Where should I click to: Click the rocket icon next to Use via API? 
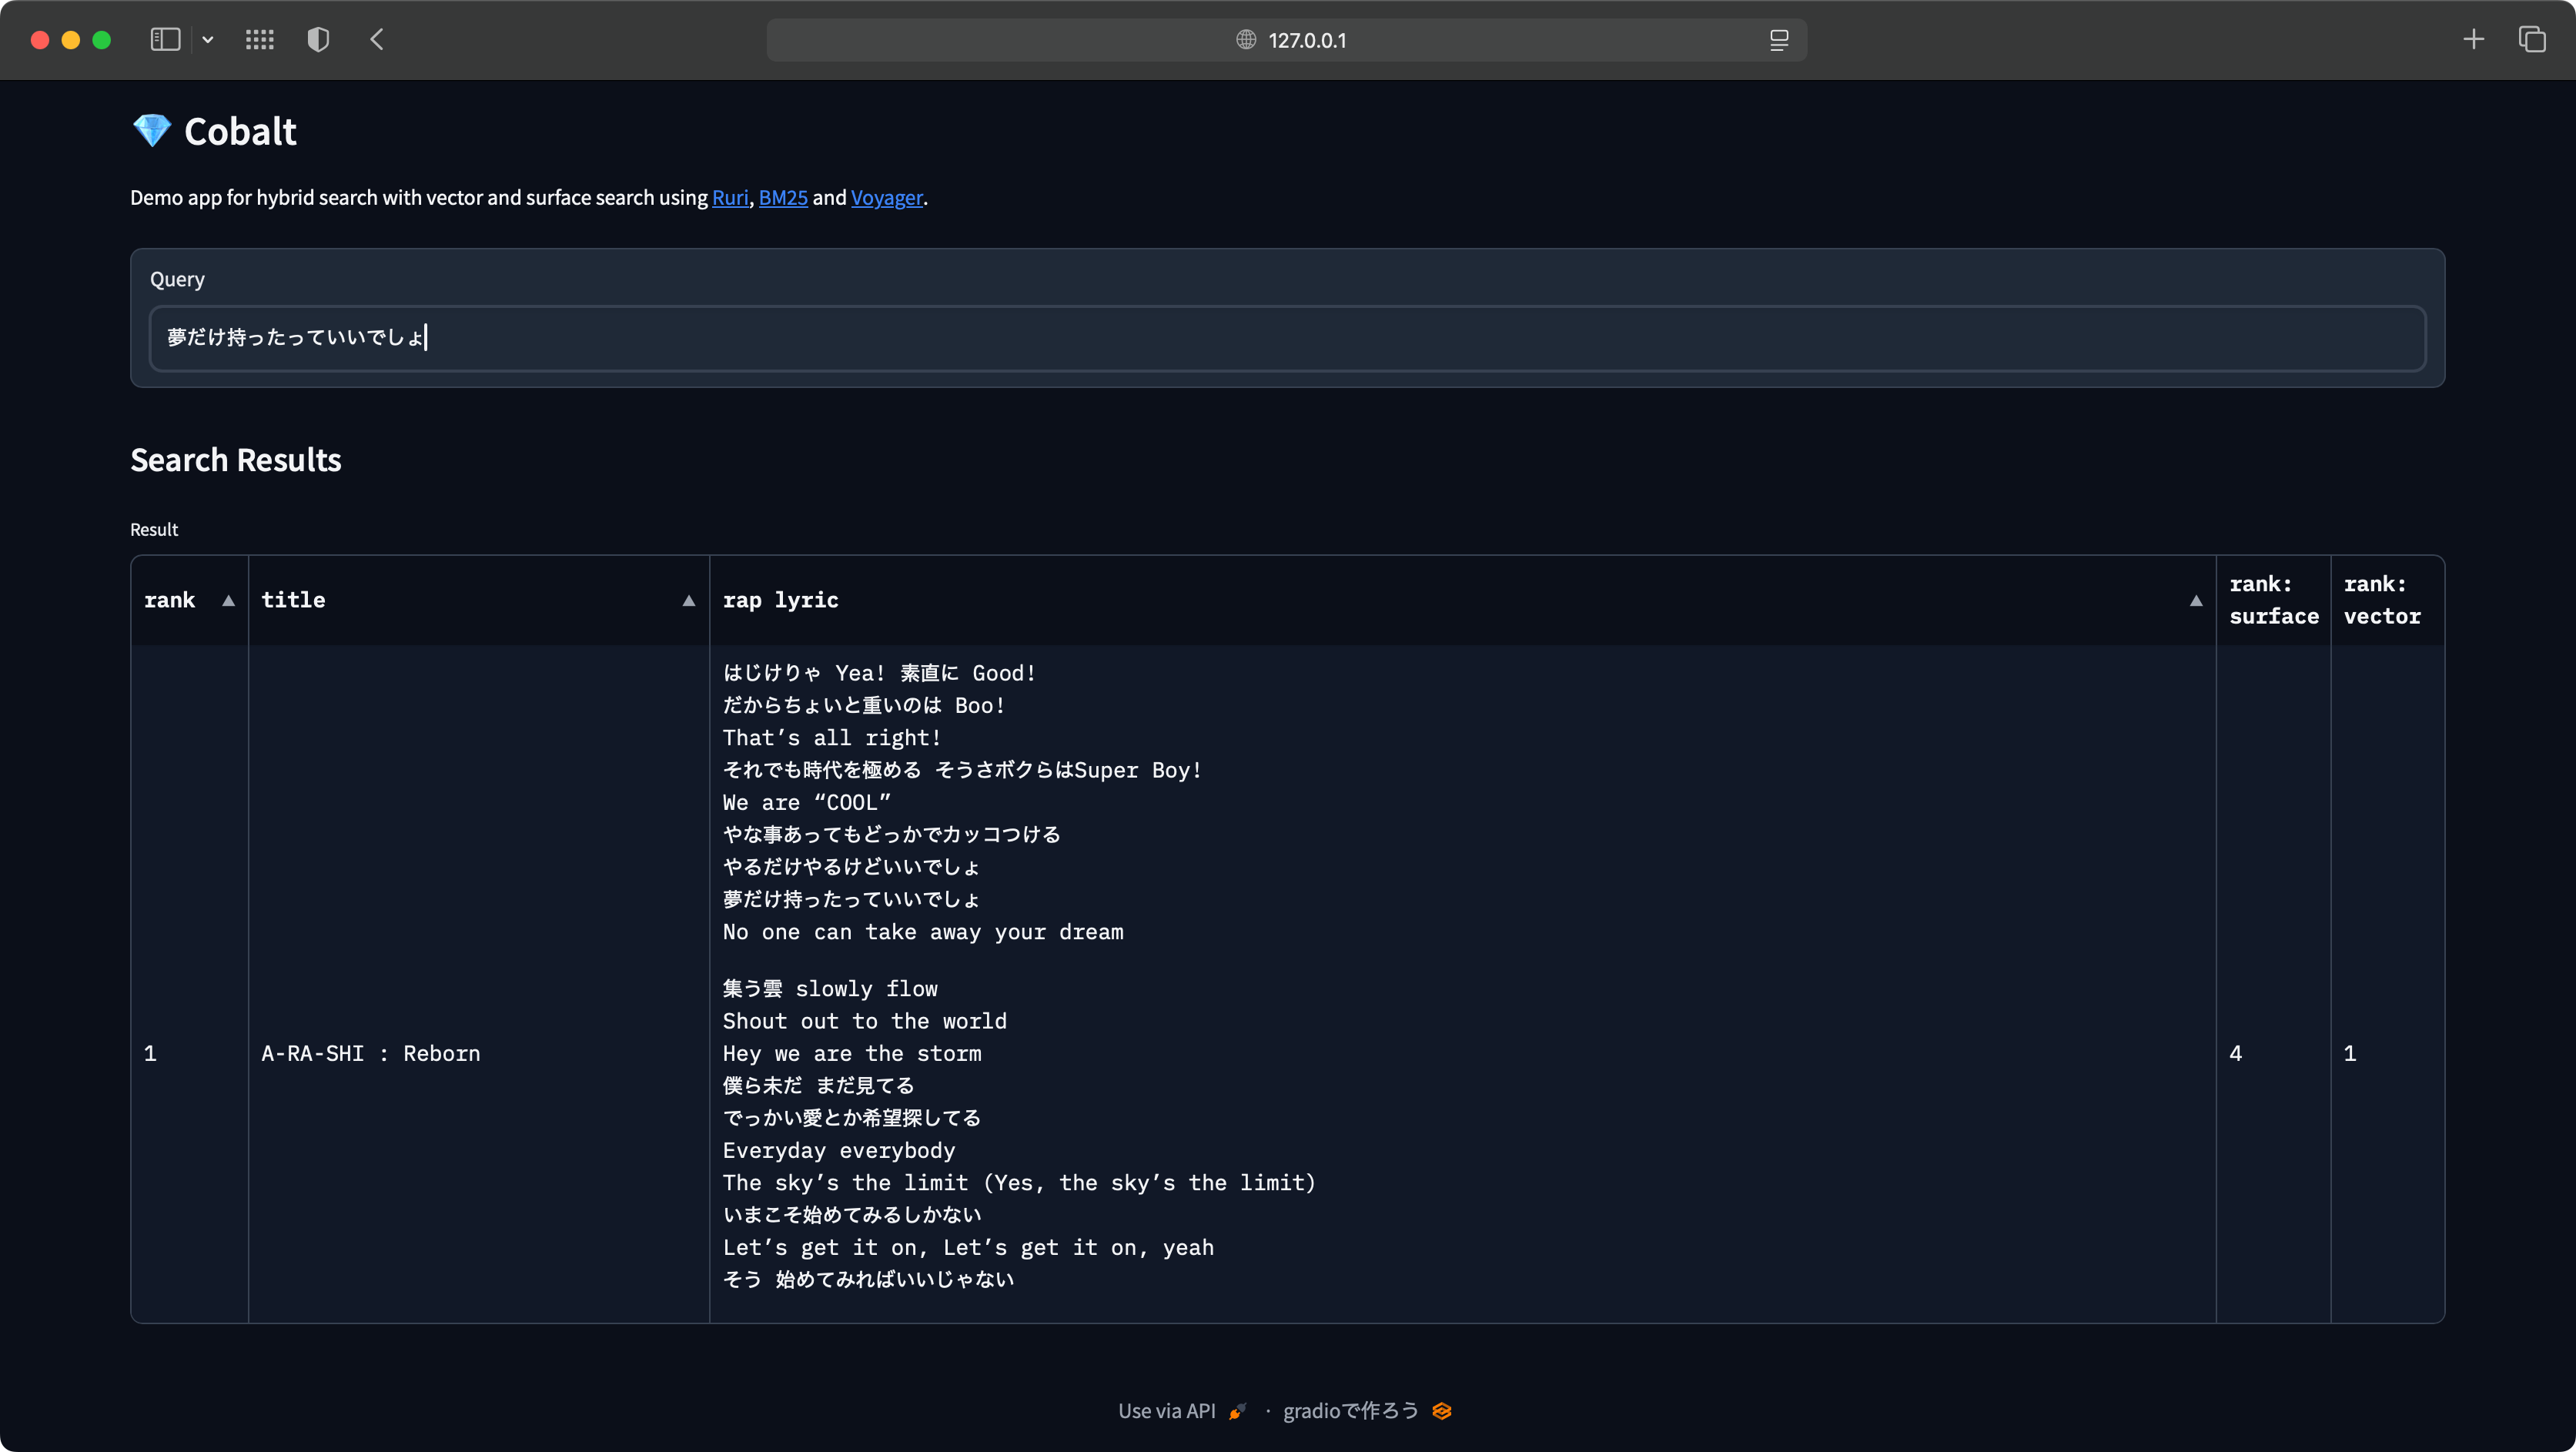(x=1237, y=1410)
